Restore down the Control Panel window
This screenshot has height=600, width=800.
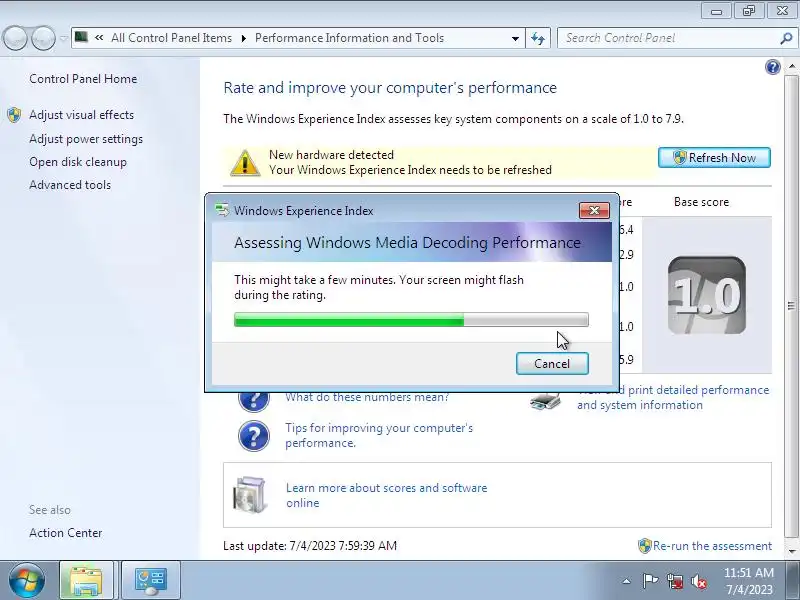click(x=748, y=11)
